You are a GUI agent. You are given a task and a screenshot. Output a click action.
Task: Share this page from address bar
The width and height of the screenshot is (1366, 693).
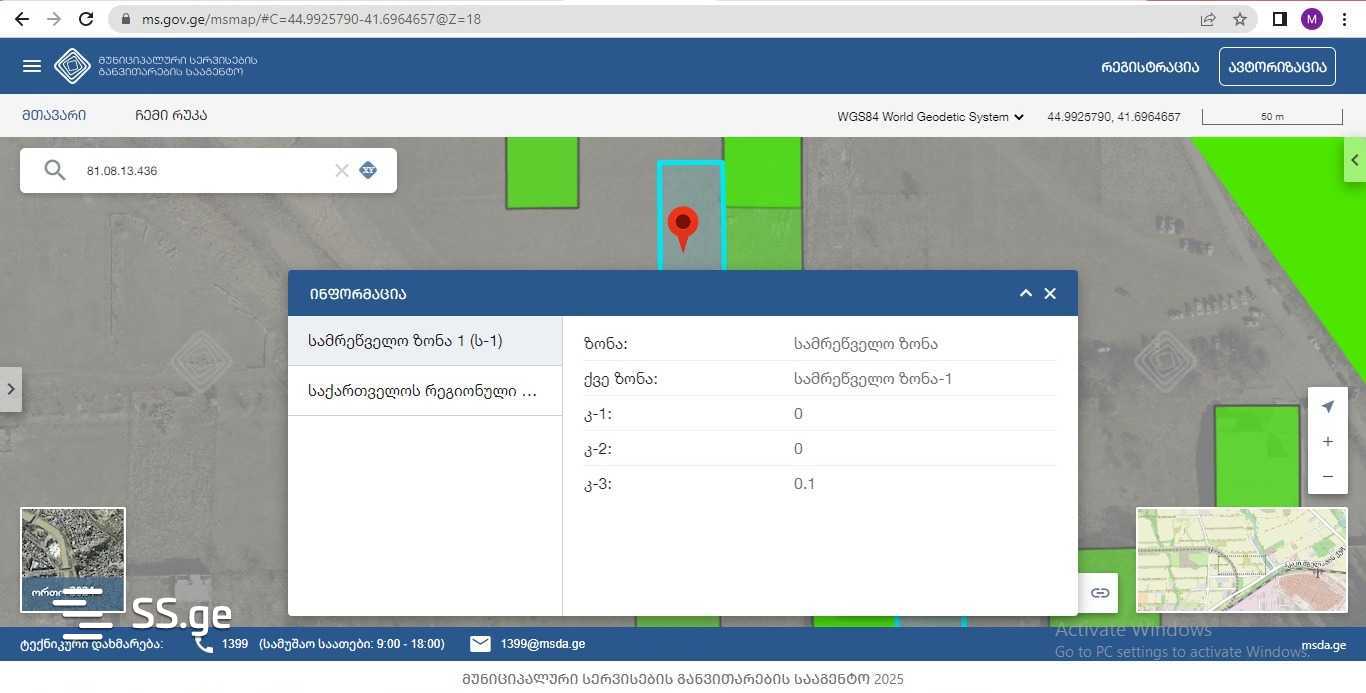coord(1208,19)
